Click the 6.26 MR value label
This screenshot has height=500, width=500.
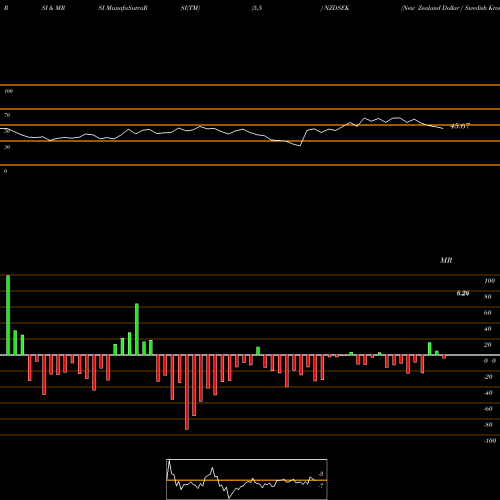point(463,293)
